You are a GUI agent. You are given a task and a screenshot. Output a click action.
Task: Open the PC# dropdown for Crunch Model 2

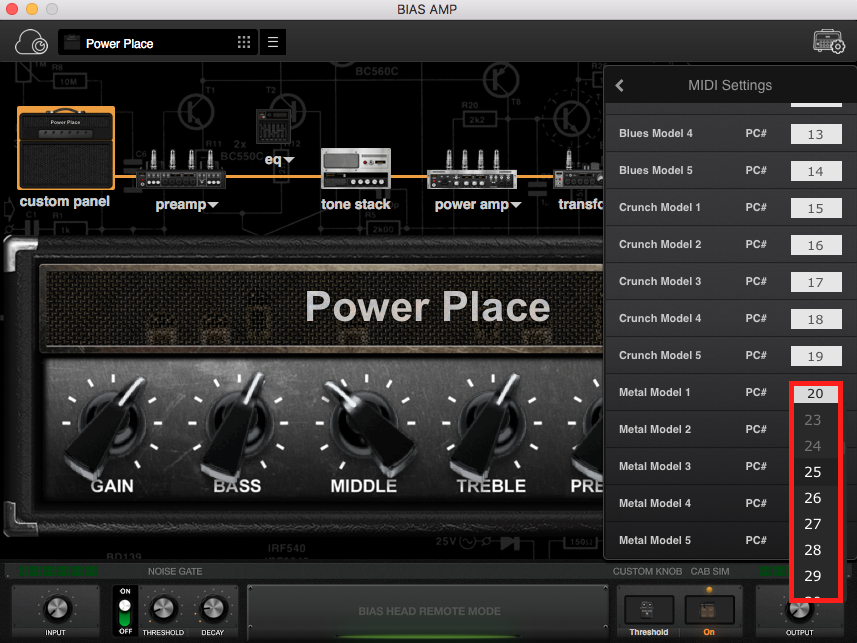[816, 245]
